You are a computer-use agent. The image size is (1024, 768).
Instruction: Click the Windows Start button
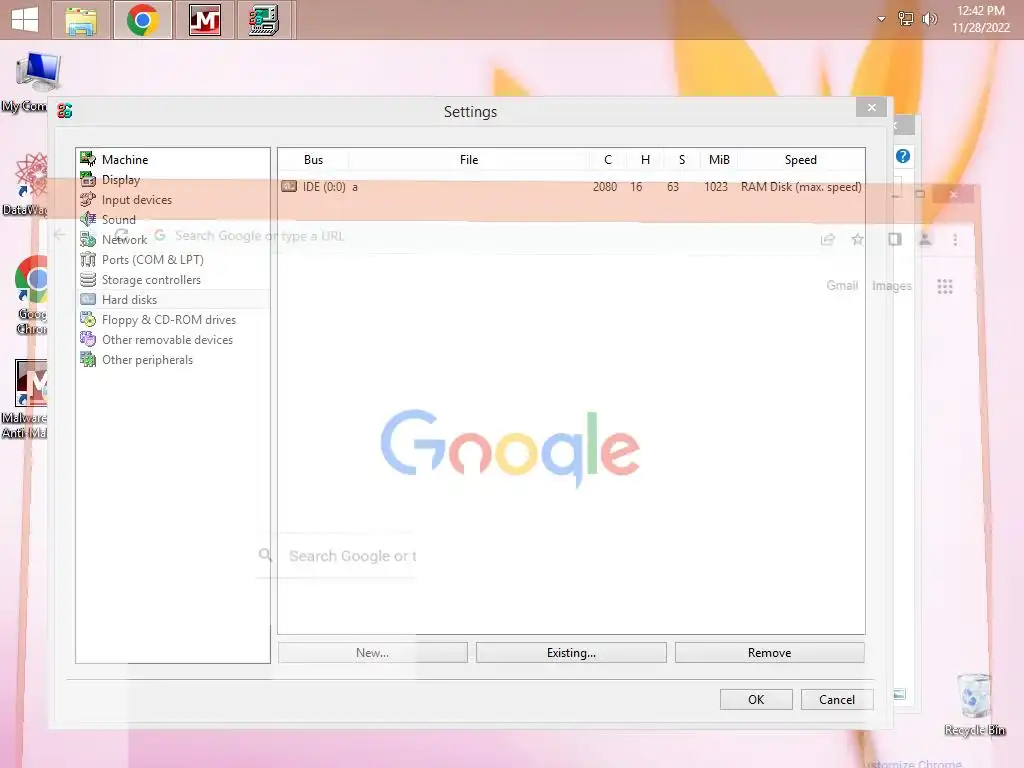coord(25,20)
